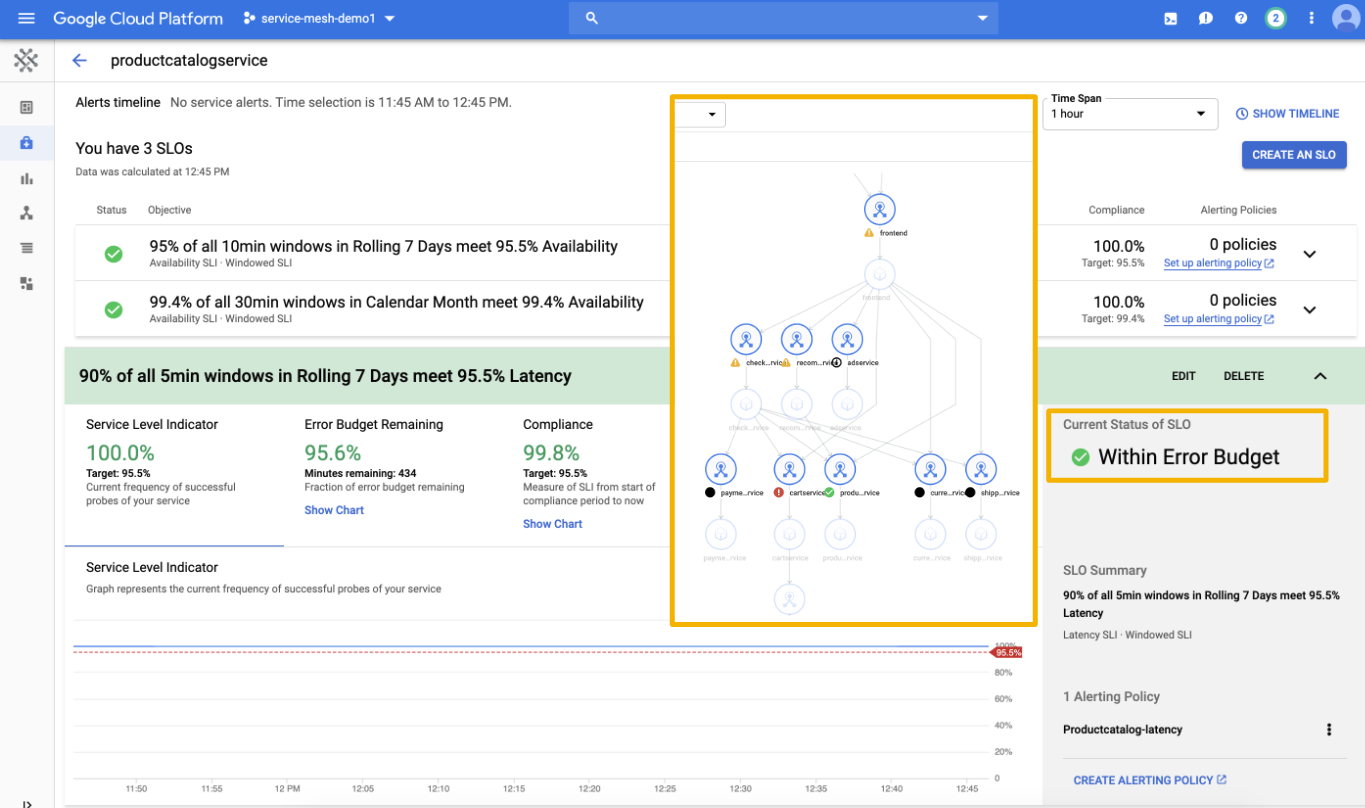Click the 95.5% threshold marker on chart
This screenshot has height=808, width=1365.
click(1006, 652)
